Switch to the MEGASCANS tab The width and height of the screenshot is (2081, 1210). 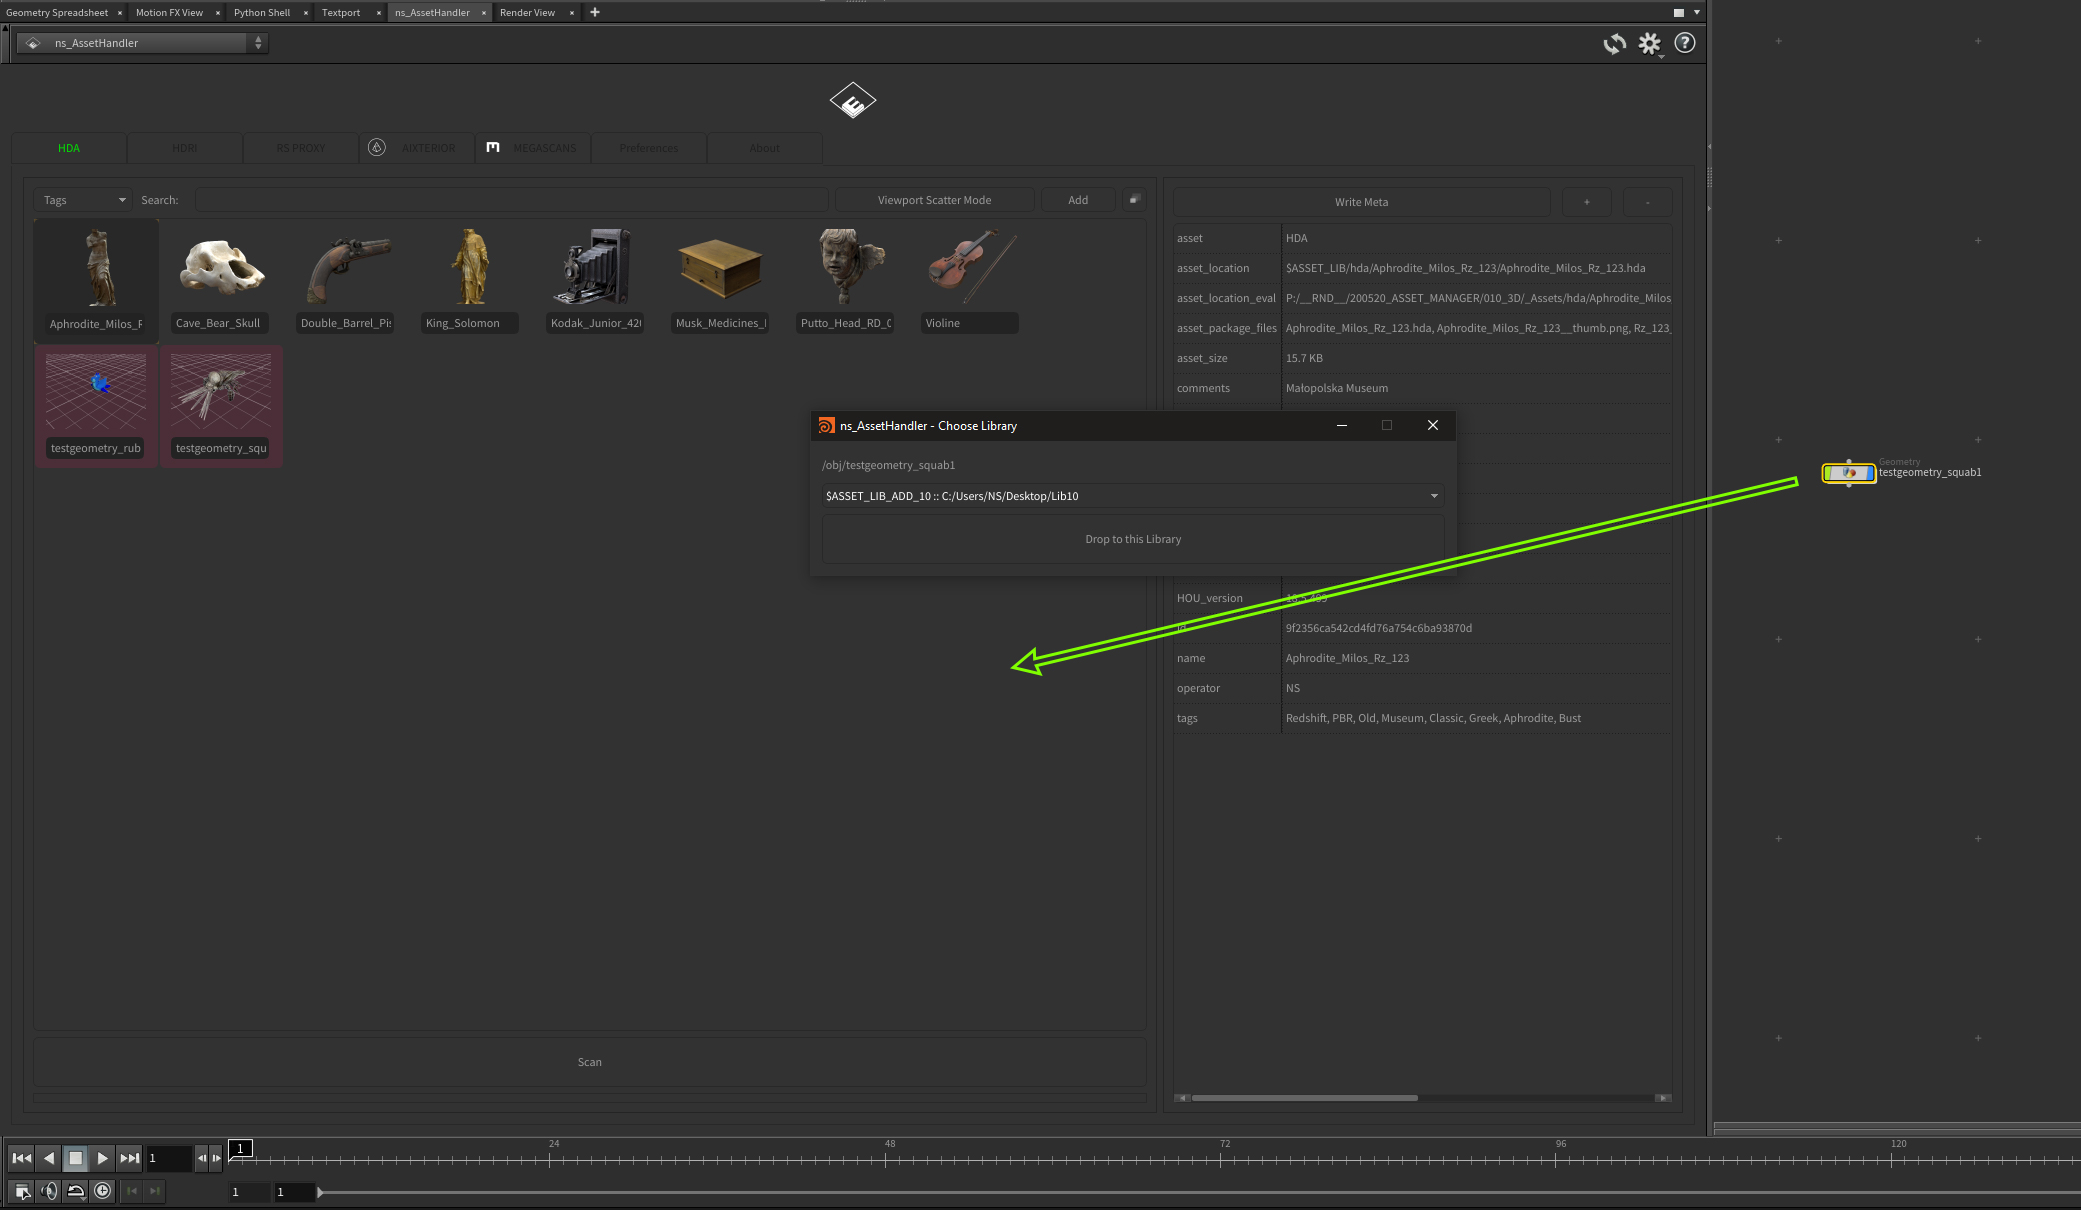pos(533,148)
